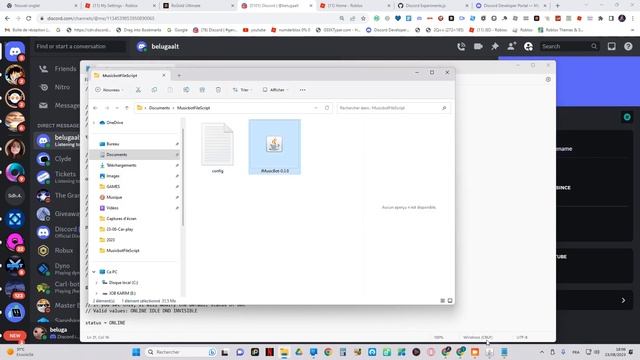Image resolution: width=640 pixels, height=360 pixels.
Task: Open a new Chrome tab
Action: [558, 6]
